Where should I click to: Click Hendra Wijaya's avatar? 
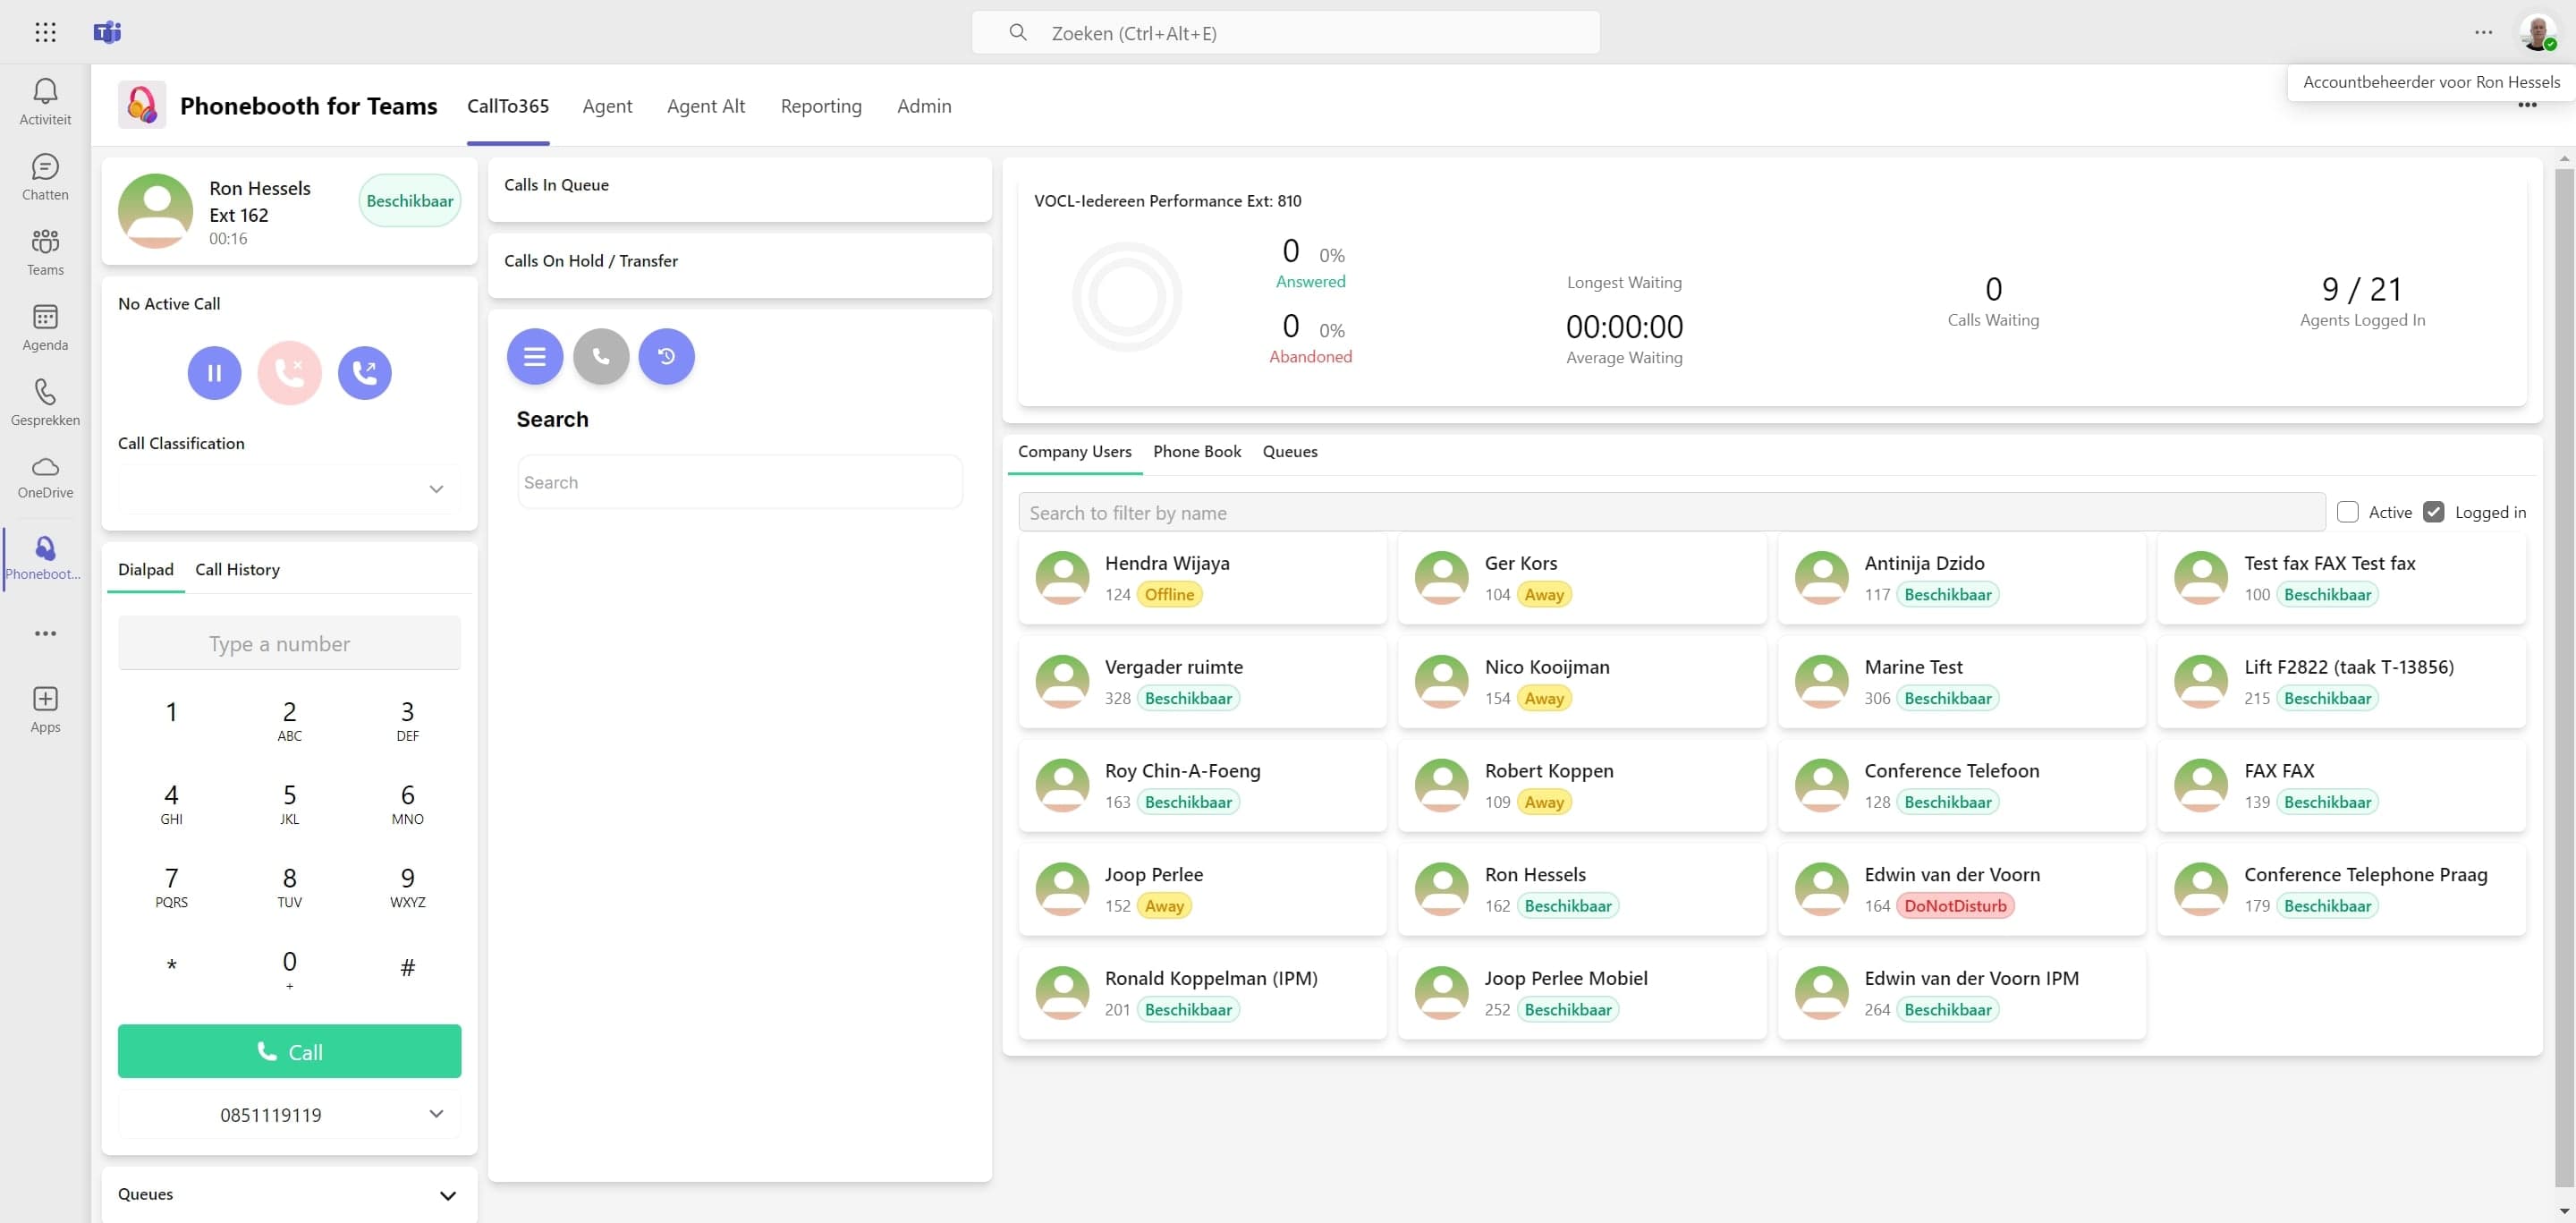(x=1062, y=578)
